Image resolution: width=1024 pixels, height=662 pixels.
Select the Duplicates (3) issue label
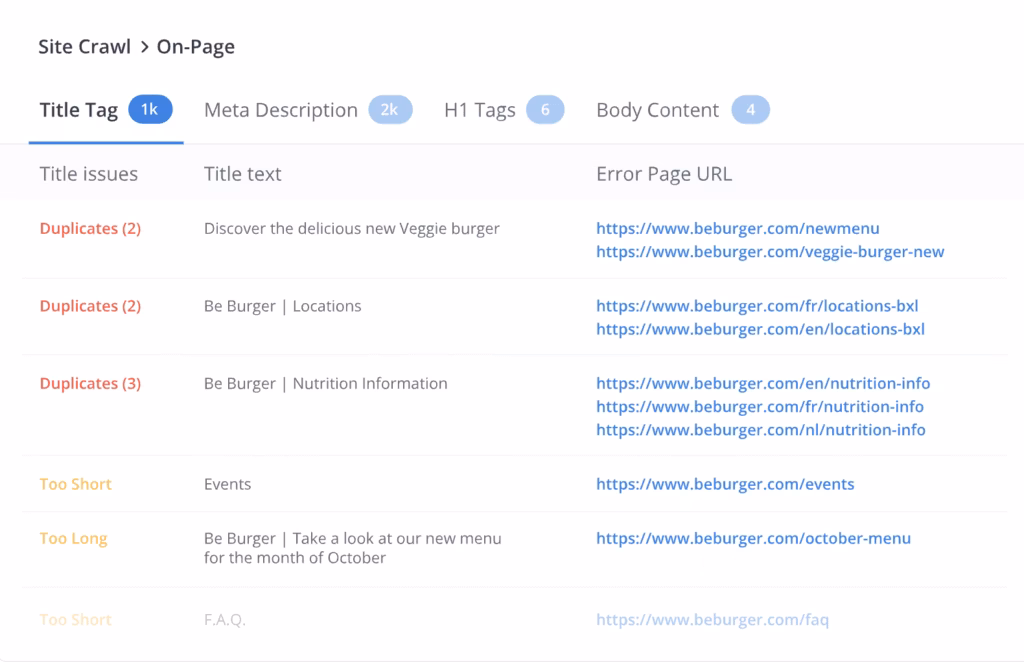pos(90,383)
